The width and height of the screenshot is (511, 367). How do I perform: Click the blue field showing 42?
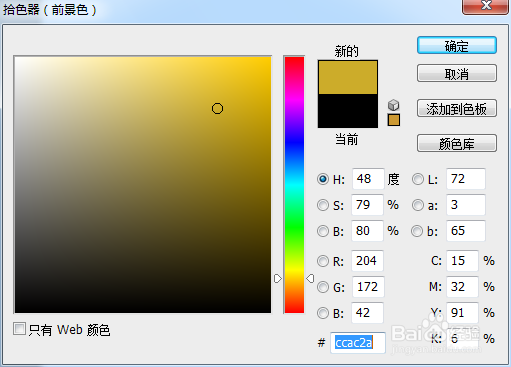point(367,313)
